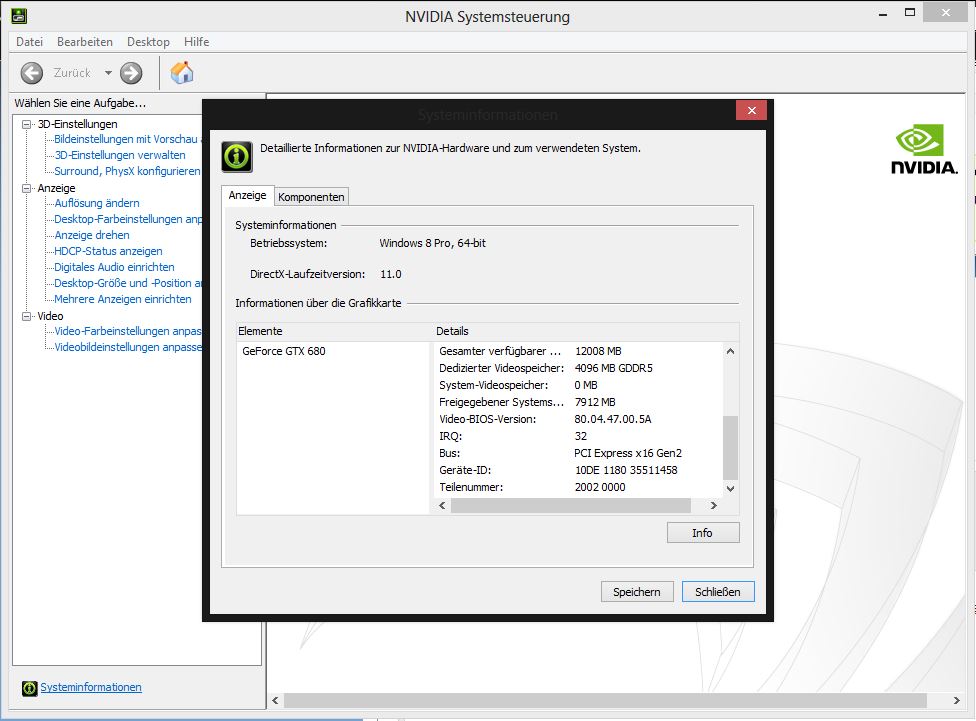Click main window scroll left arrow
Viewport: 976px width, 721px height.
coord(276,700)
